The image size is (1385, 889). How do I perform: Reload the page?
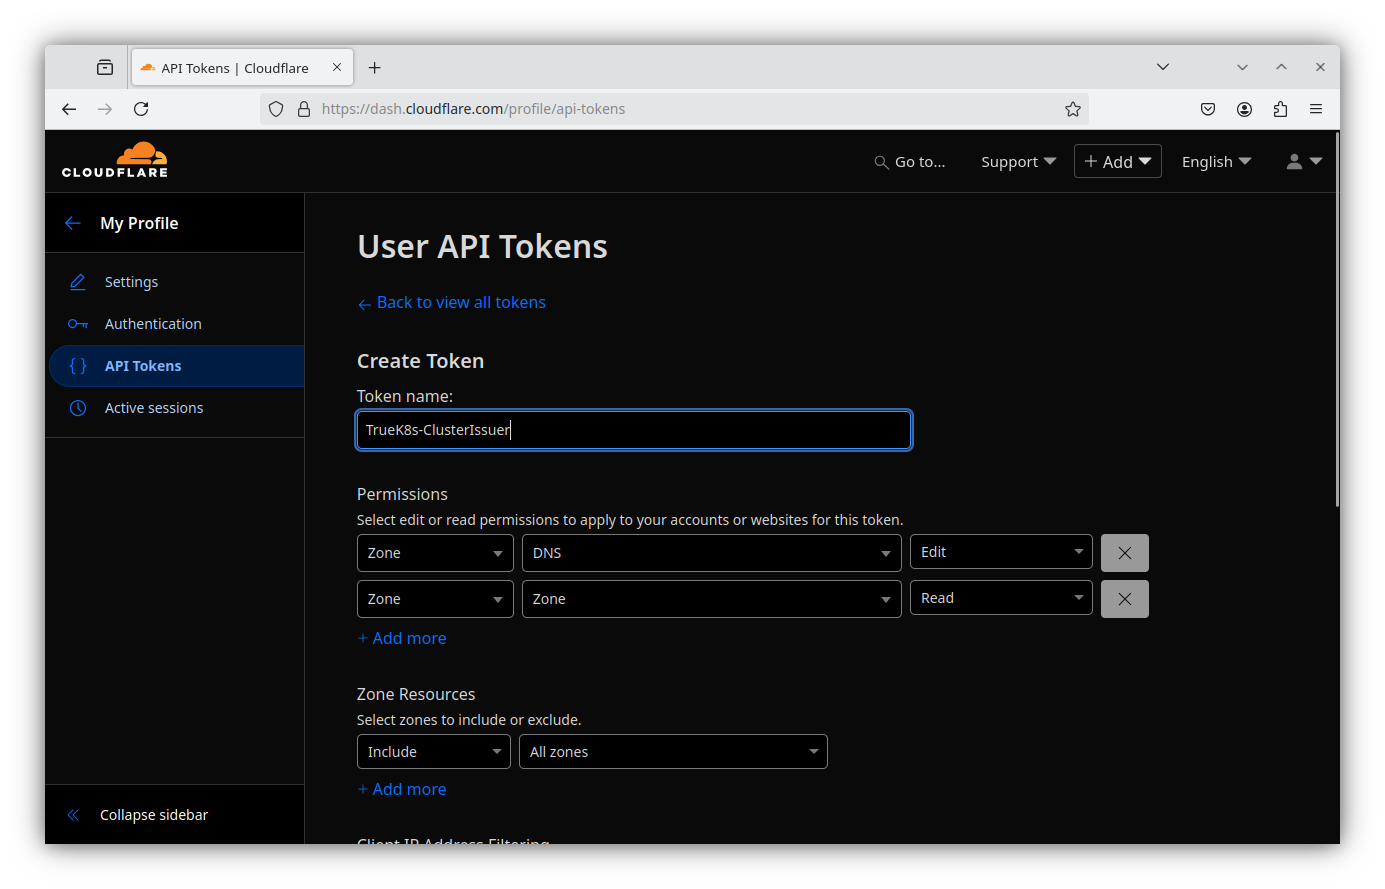[x=141, y=109]
